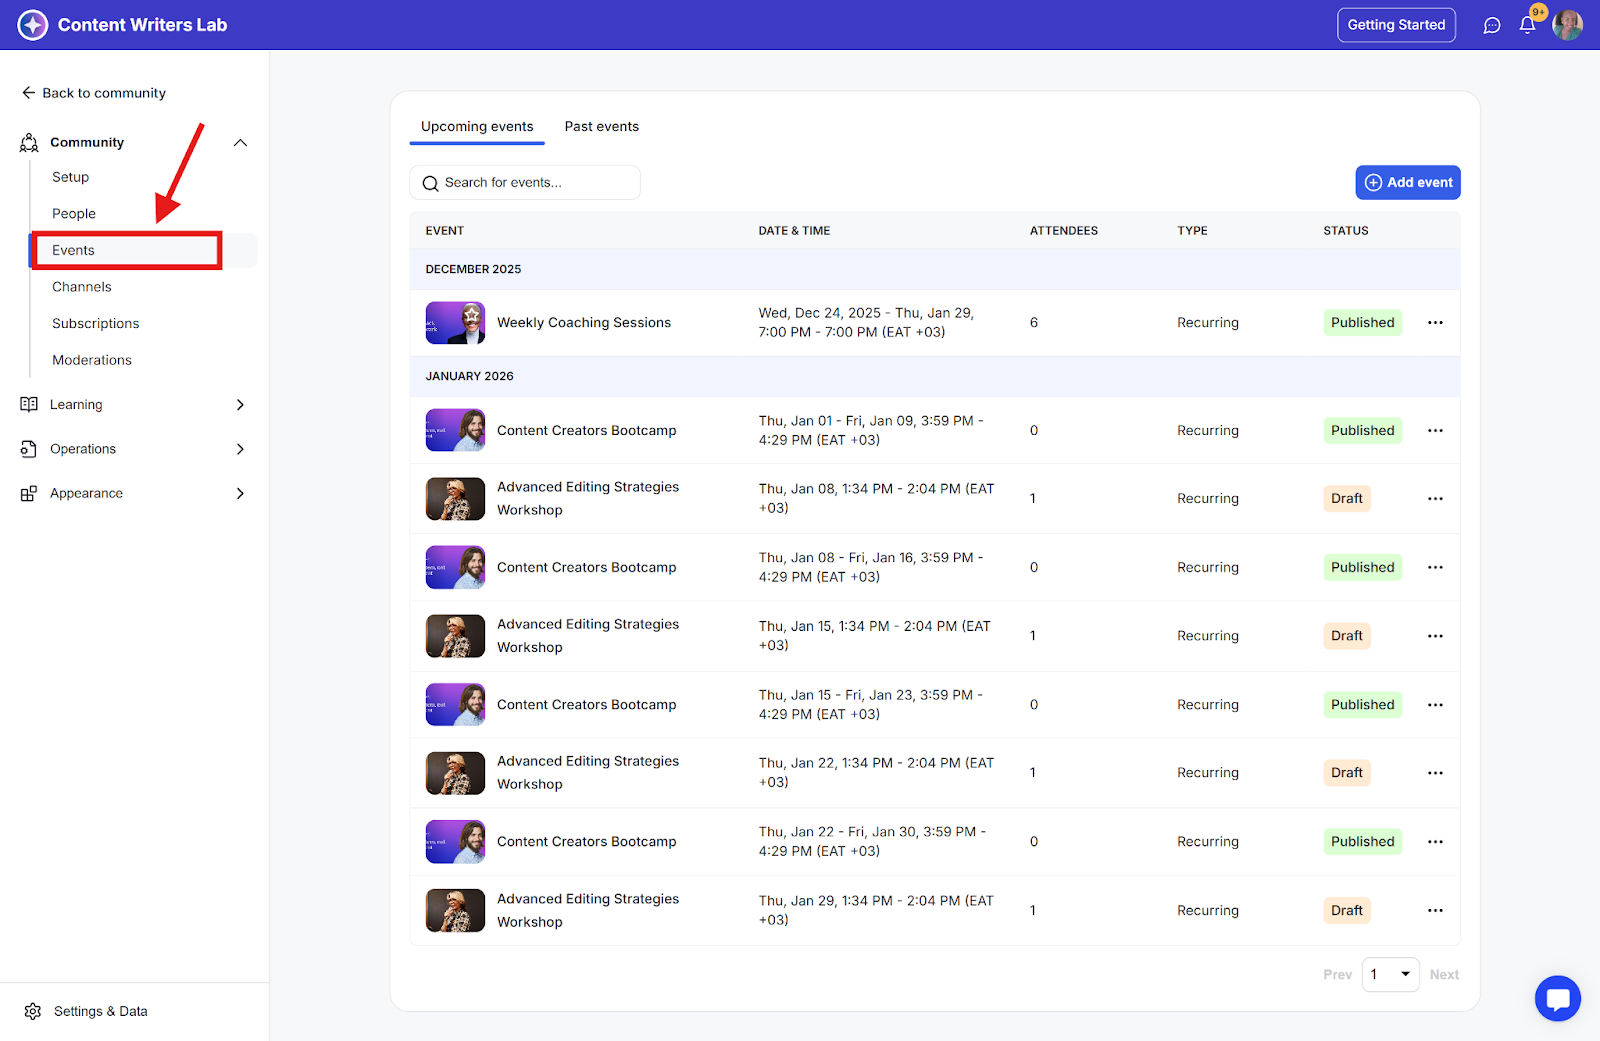Open the messages chat bubble icon
The width and height of the screenshot is (1600, 1041).
tap(1492, 25)
